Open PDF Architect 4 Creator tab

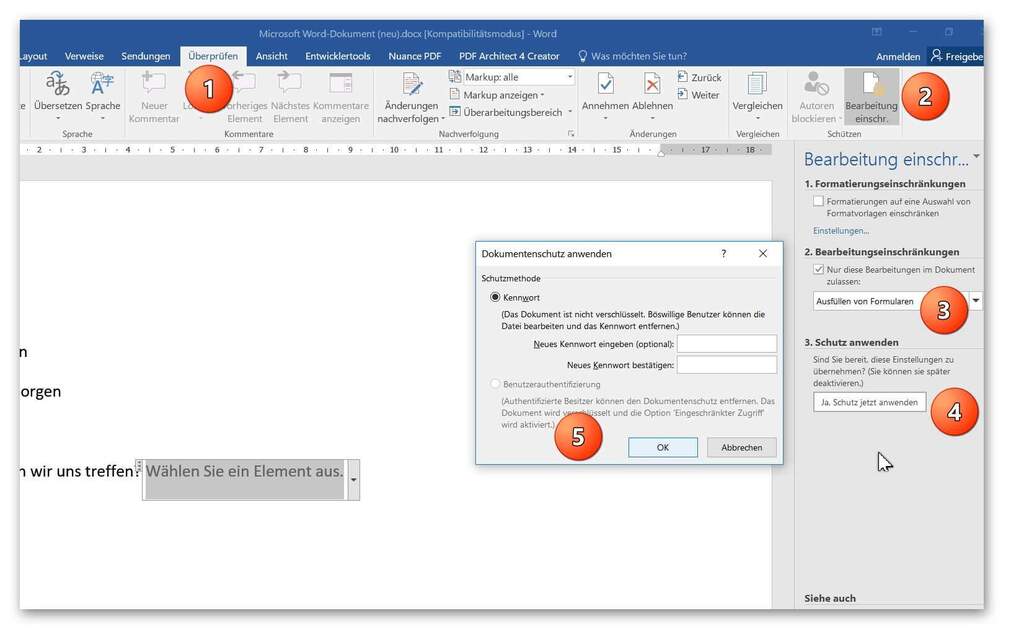(x=509, y=56)
